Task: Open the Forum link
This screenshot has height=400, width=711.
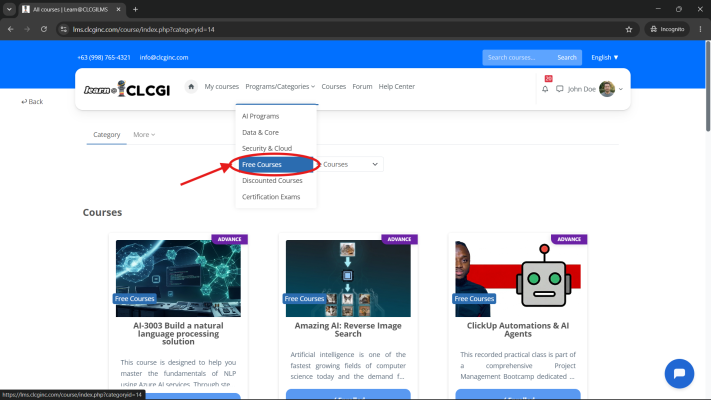Action: click(x=362, y=87)
